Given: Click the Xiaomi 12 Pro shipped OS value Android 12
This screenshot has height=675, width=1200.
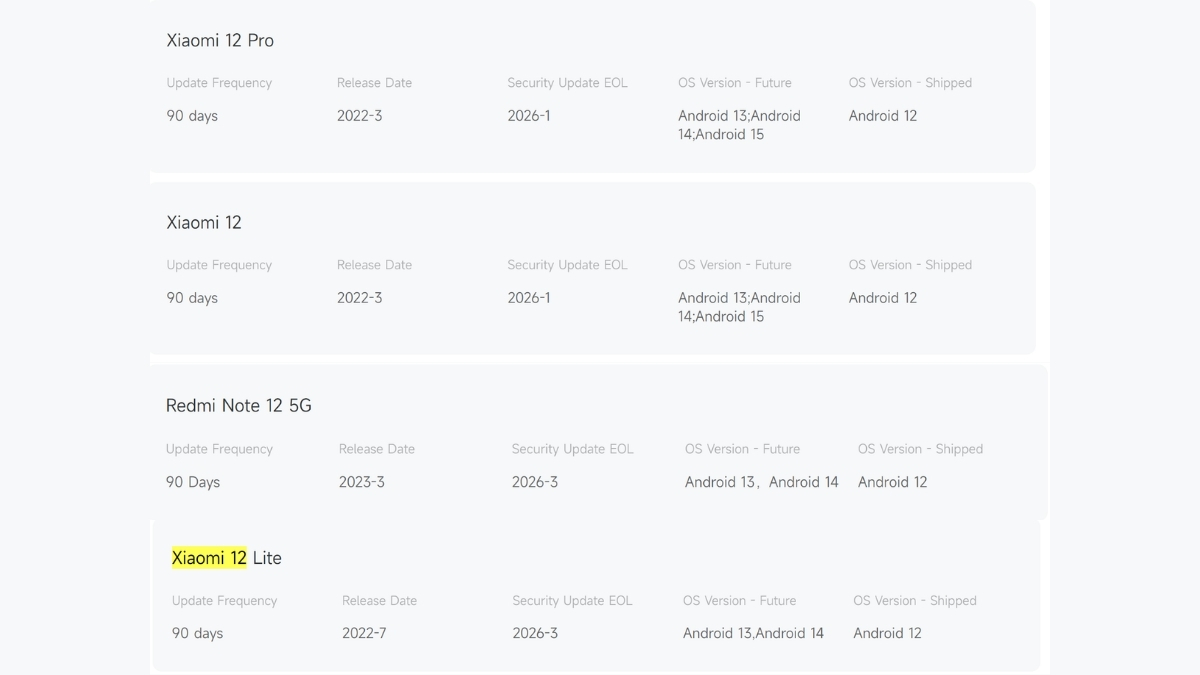Looking at the screenshot, I should (883, 116).
